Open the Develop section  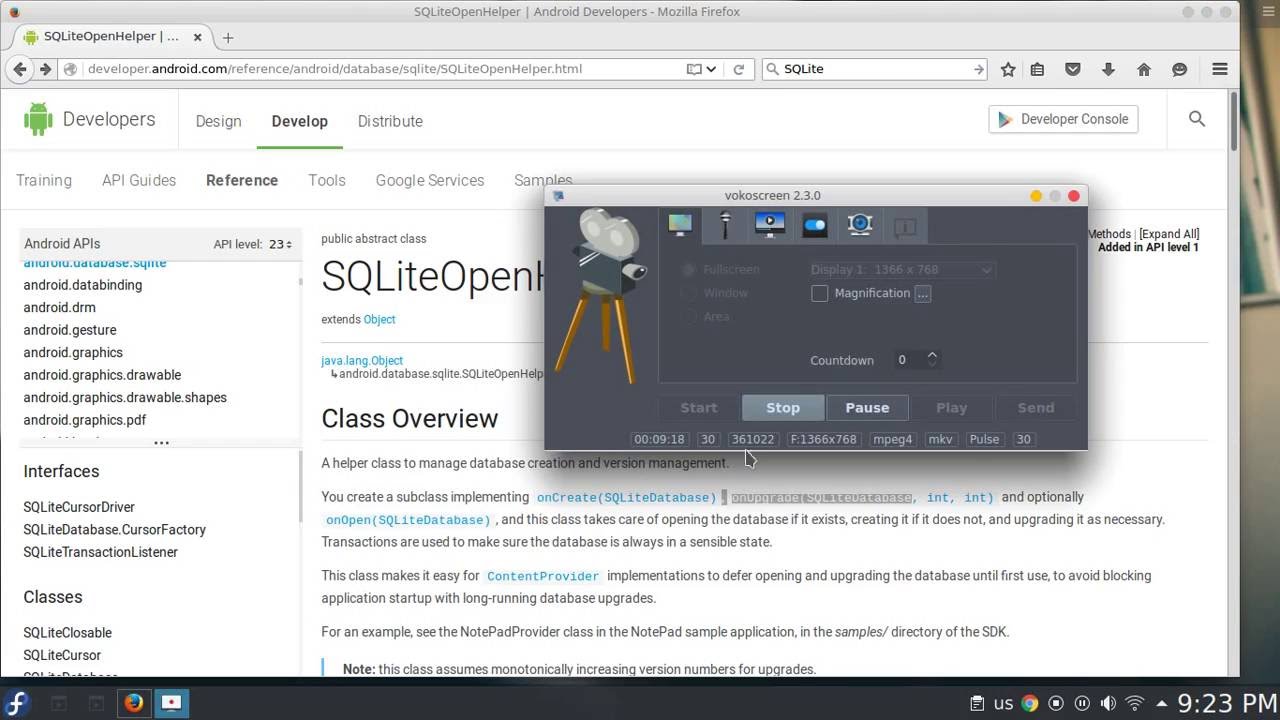[x=299, y=121]
